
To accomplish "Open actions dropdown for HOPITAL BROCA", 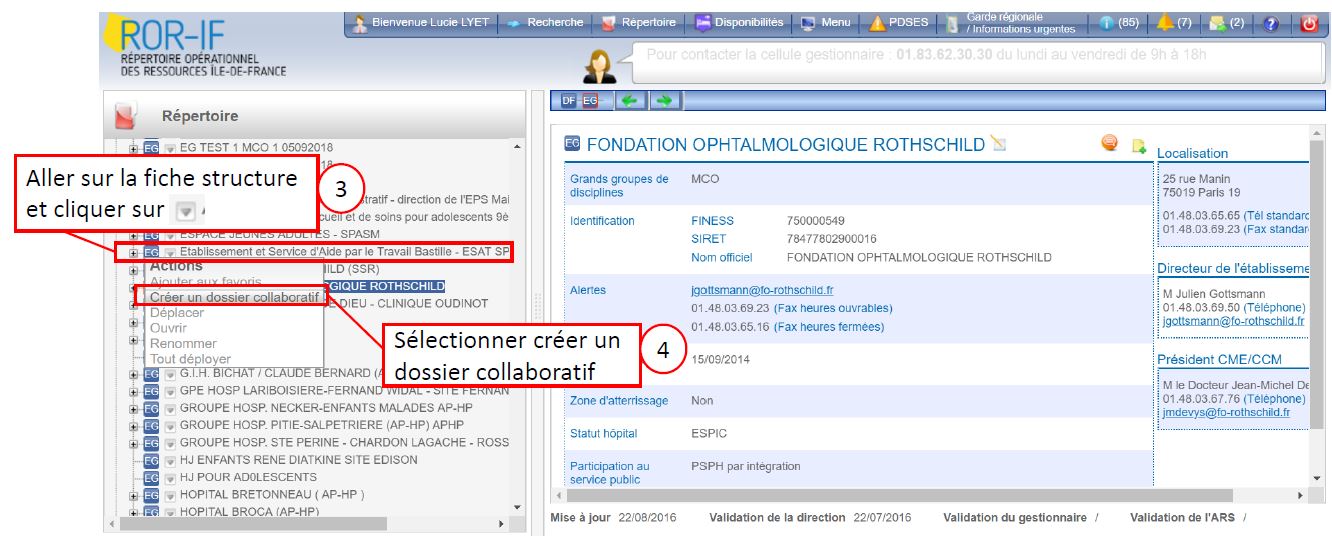I will (170, 511).
